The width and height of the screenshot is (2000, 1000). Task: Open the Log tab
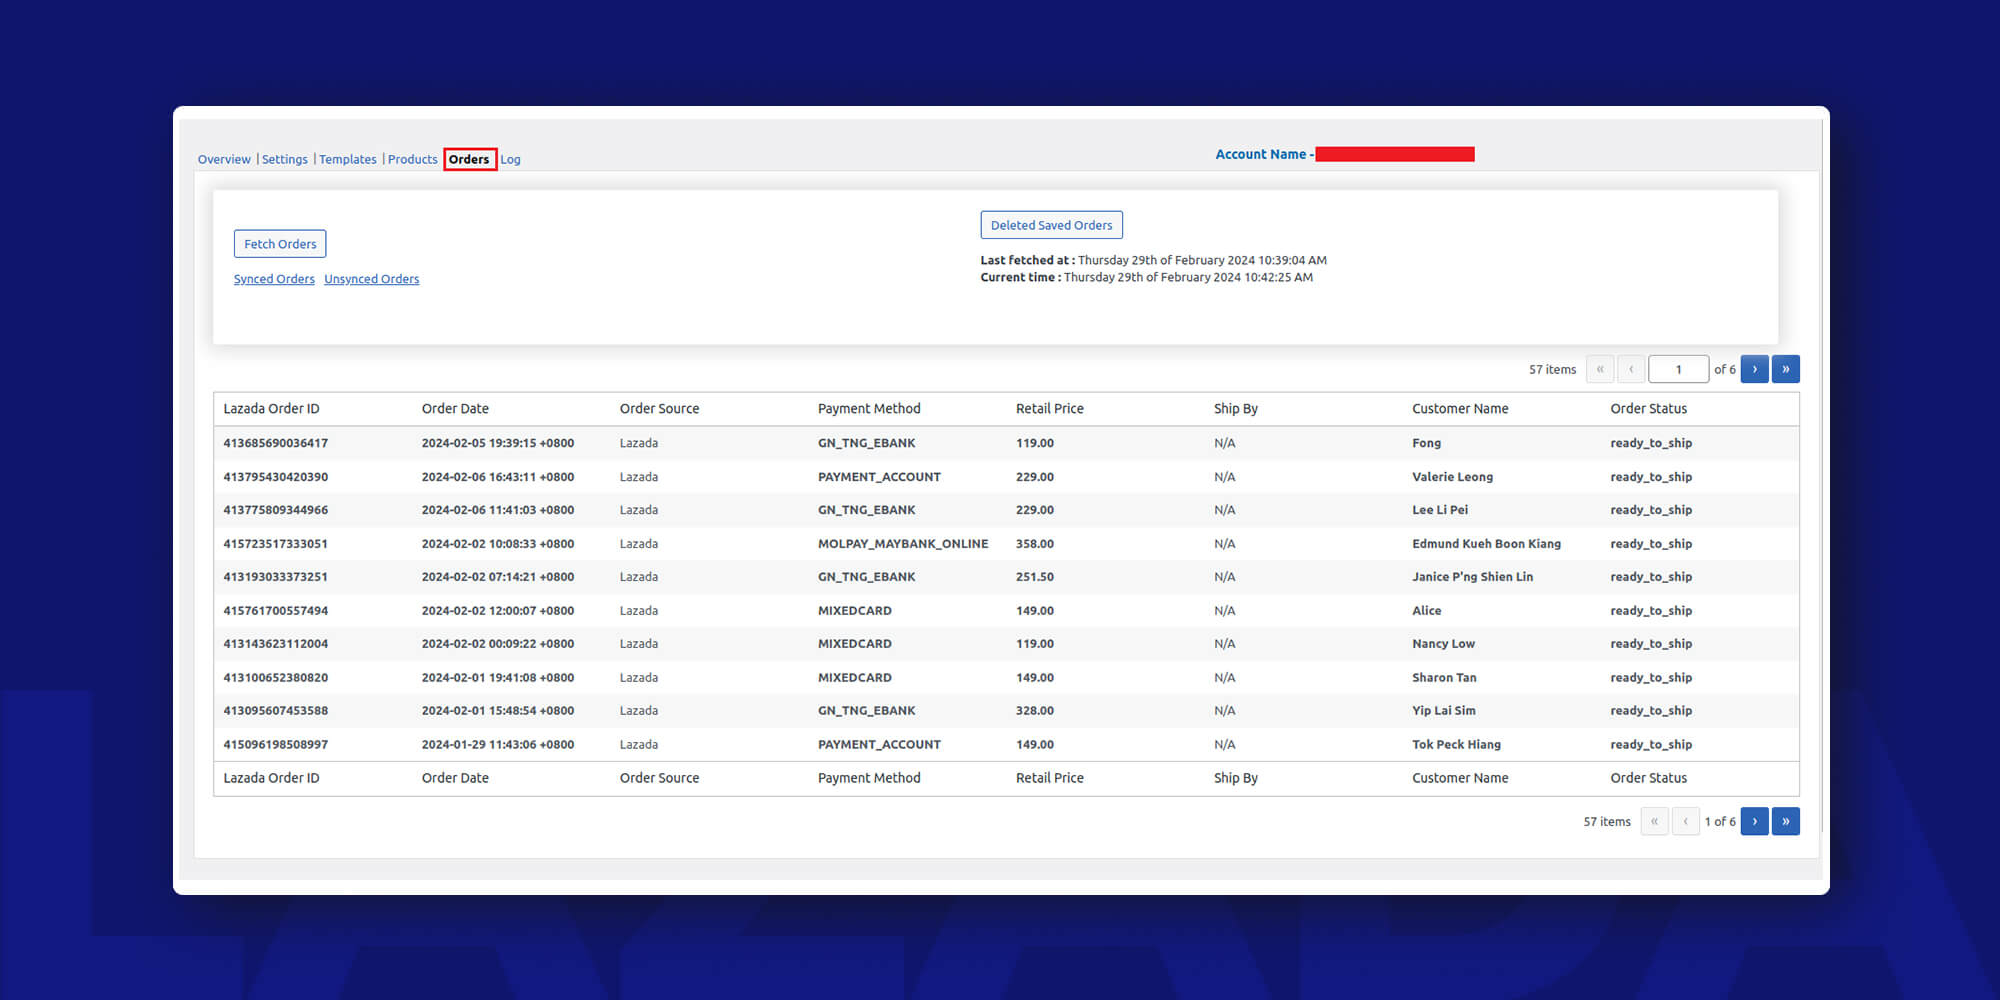pos(510,159)
